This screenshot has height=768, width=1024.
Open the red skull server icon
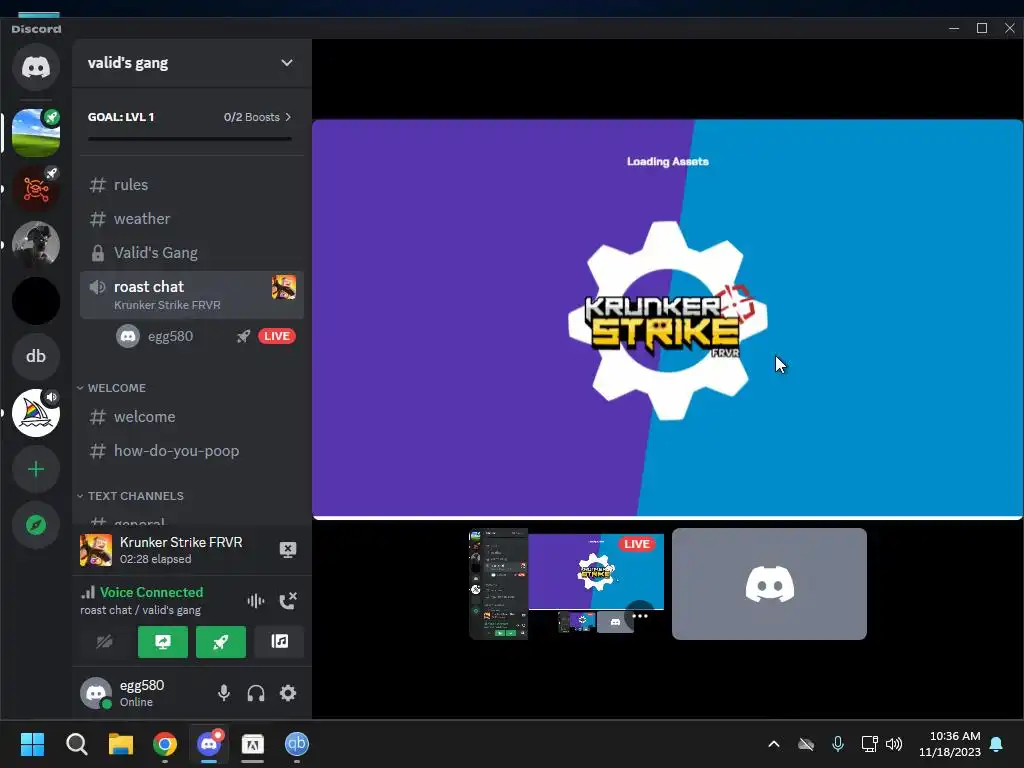tap(36, 189)
